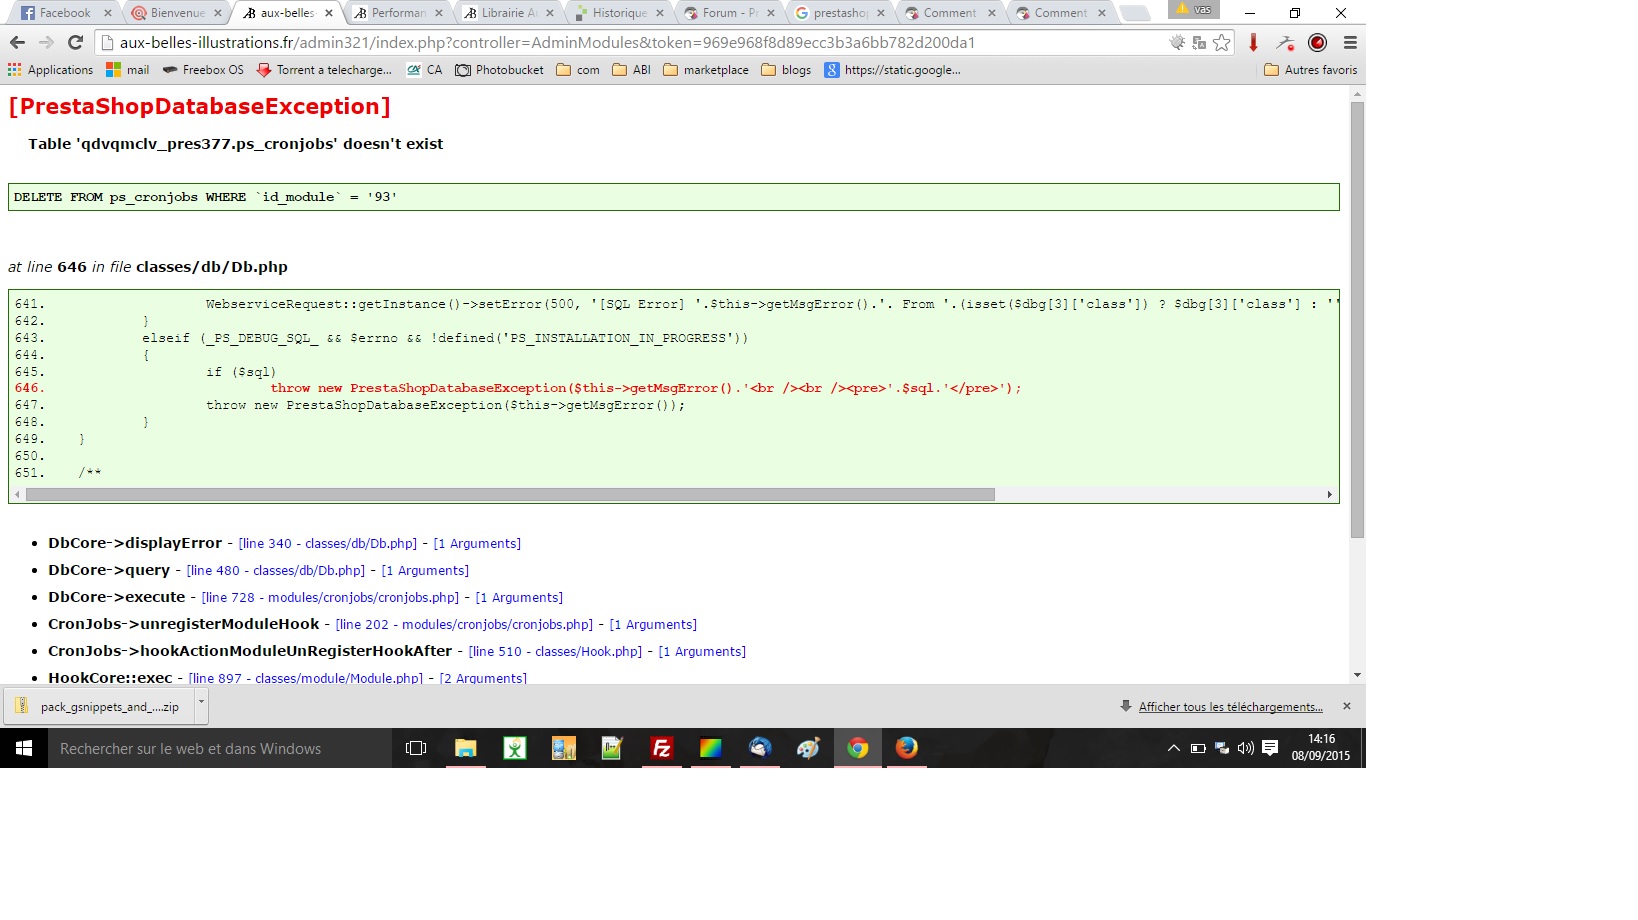The width and height of the screenshot is (1638, 920).
Task: Open Firefox from the taskbar
Action: [x=906, y=748]
